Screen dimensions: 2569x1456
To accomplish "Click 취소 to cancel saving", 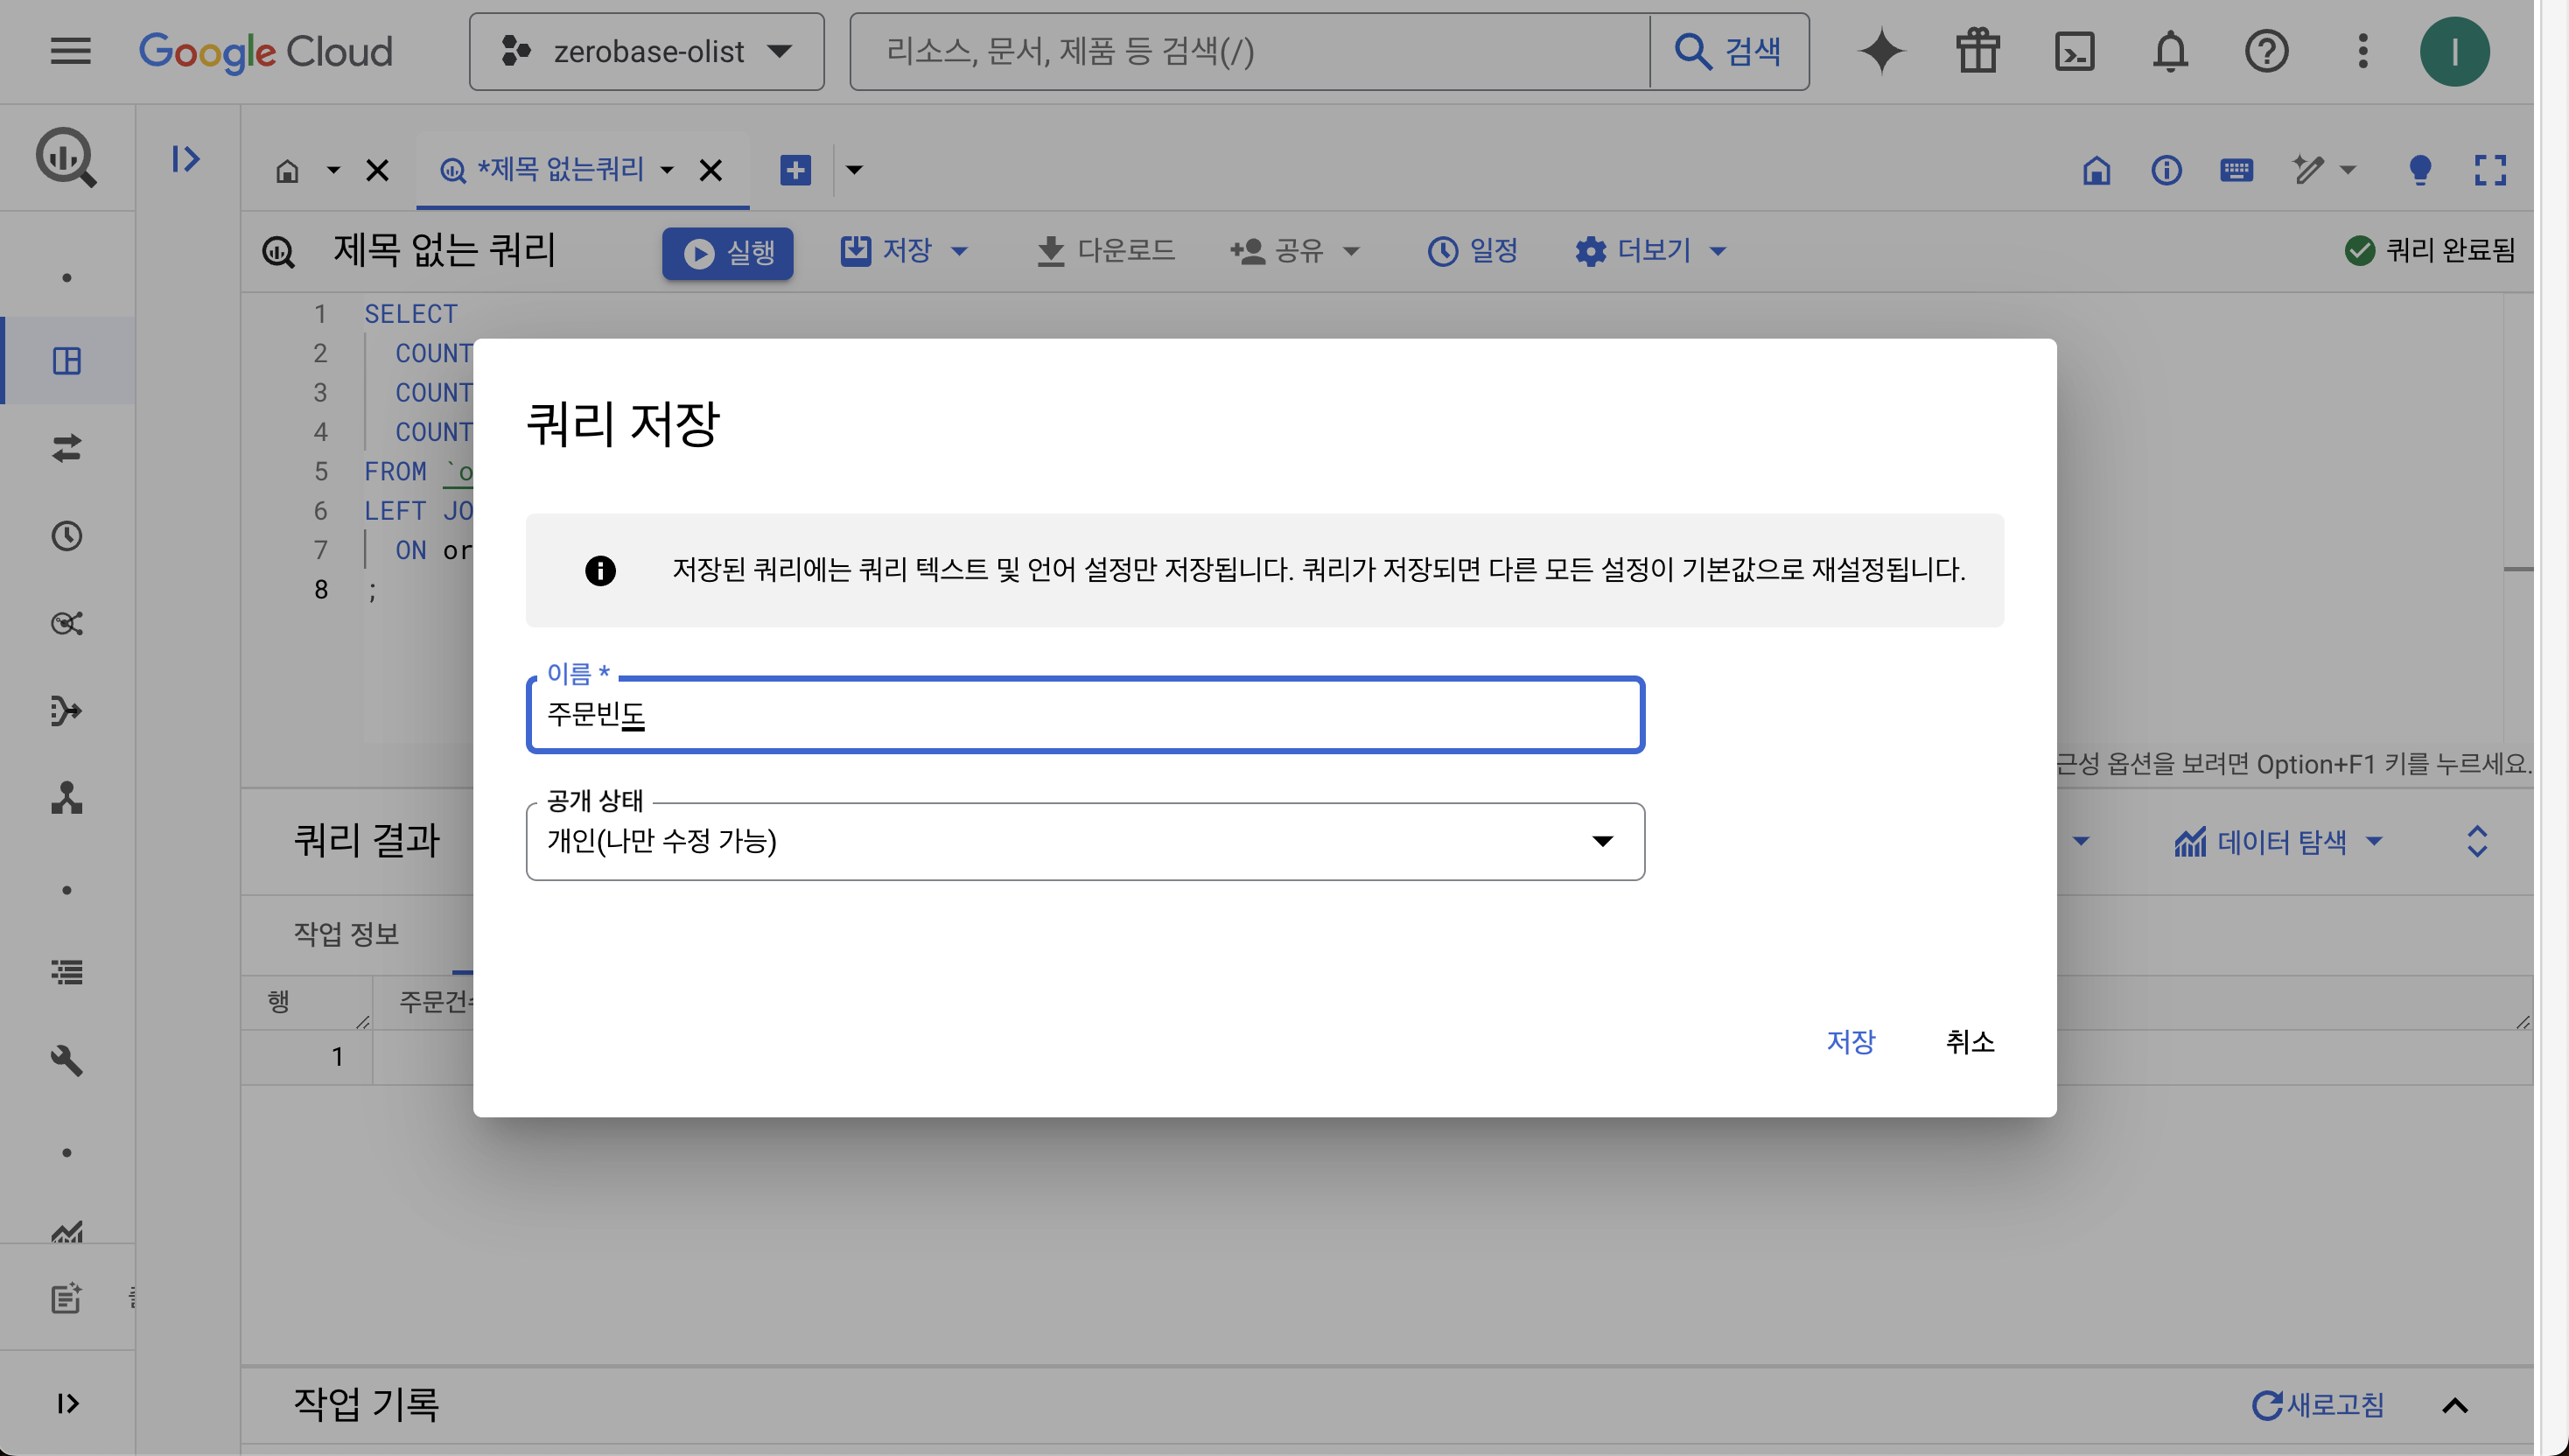I will [1969, 1042].
